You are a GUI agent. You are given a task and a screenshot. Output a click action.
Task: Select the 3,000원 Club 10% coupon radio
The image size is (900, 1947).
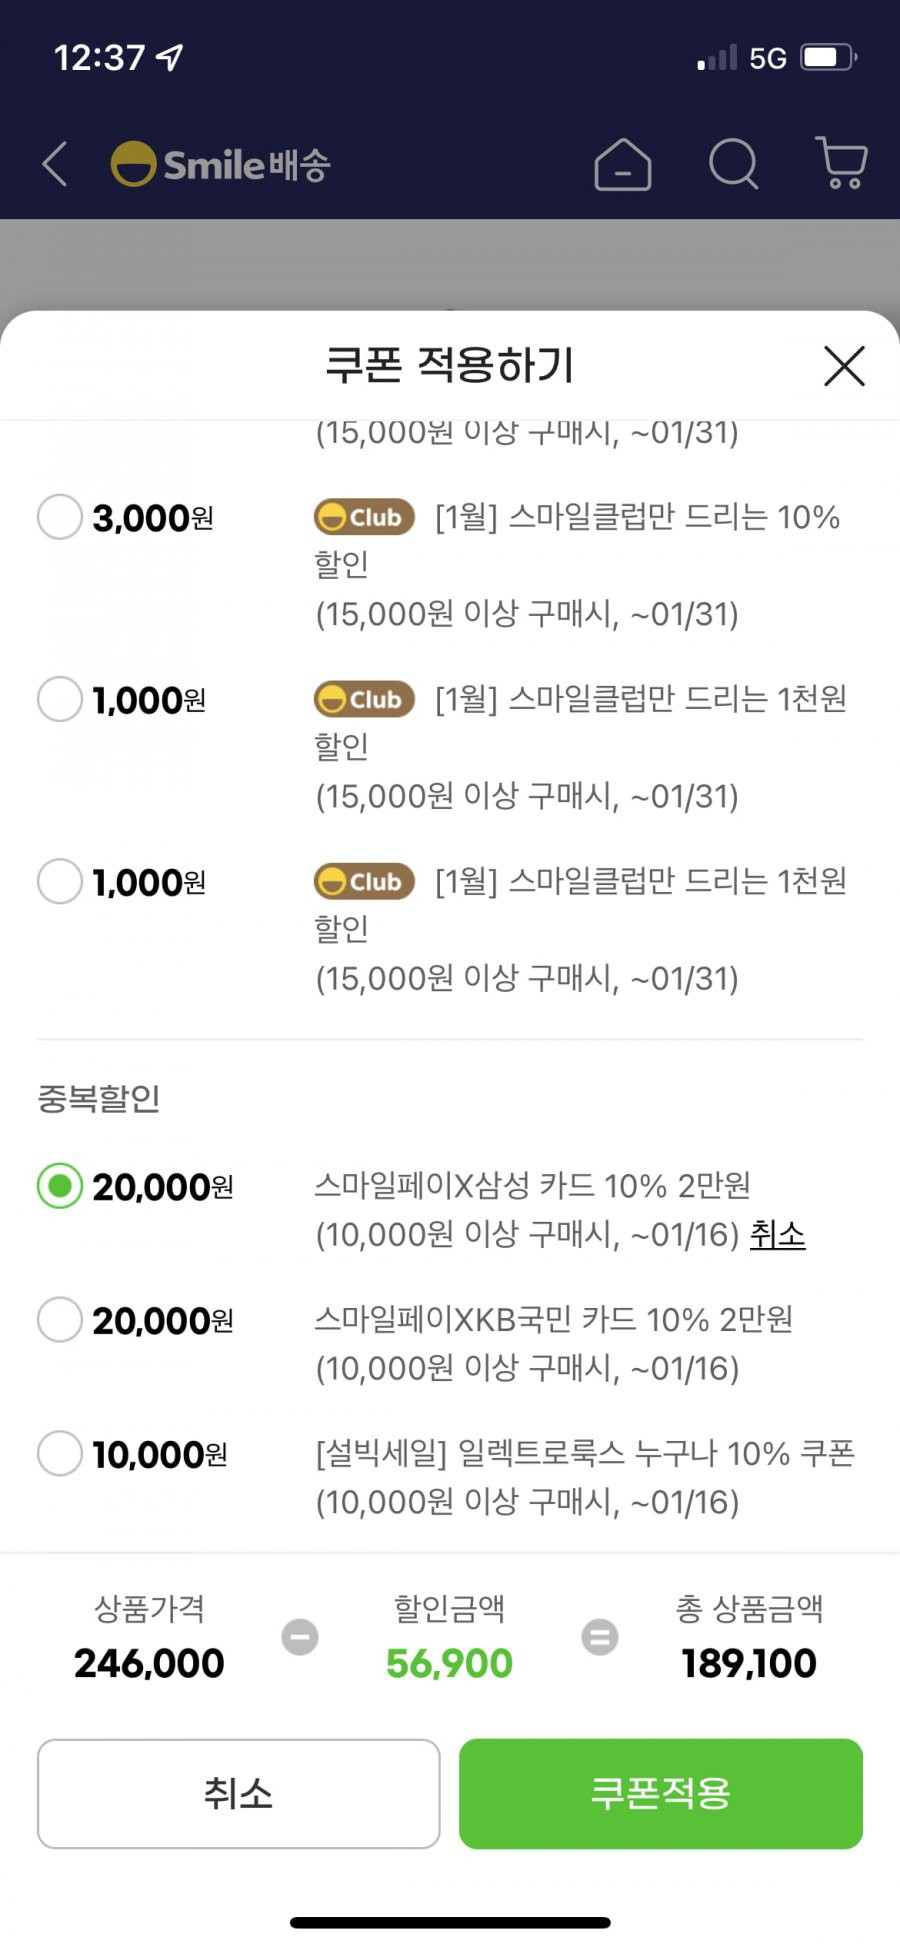(x=60, y=517)
